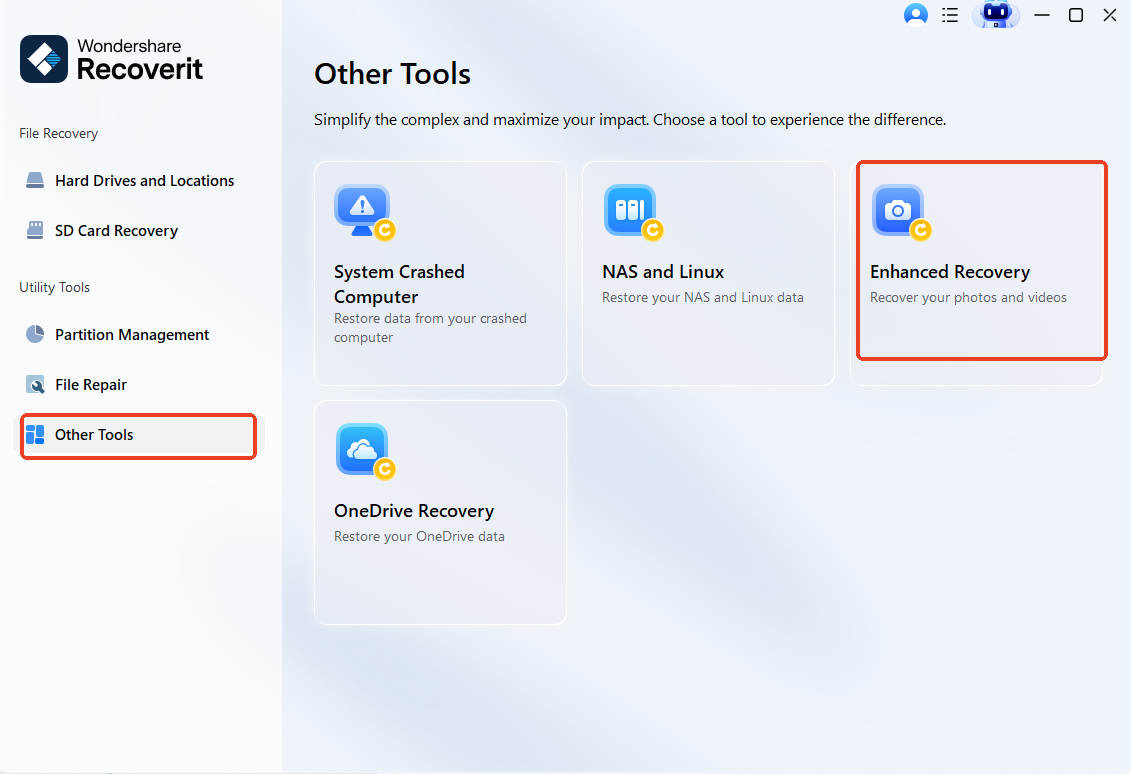Viewport: 1131px width, 774px height.
Task: Click the System Crashed Computer monitor icon
Action: (364, 211)
